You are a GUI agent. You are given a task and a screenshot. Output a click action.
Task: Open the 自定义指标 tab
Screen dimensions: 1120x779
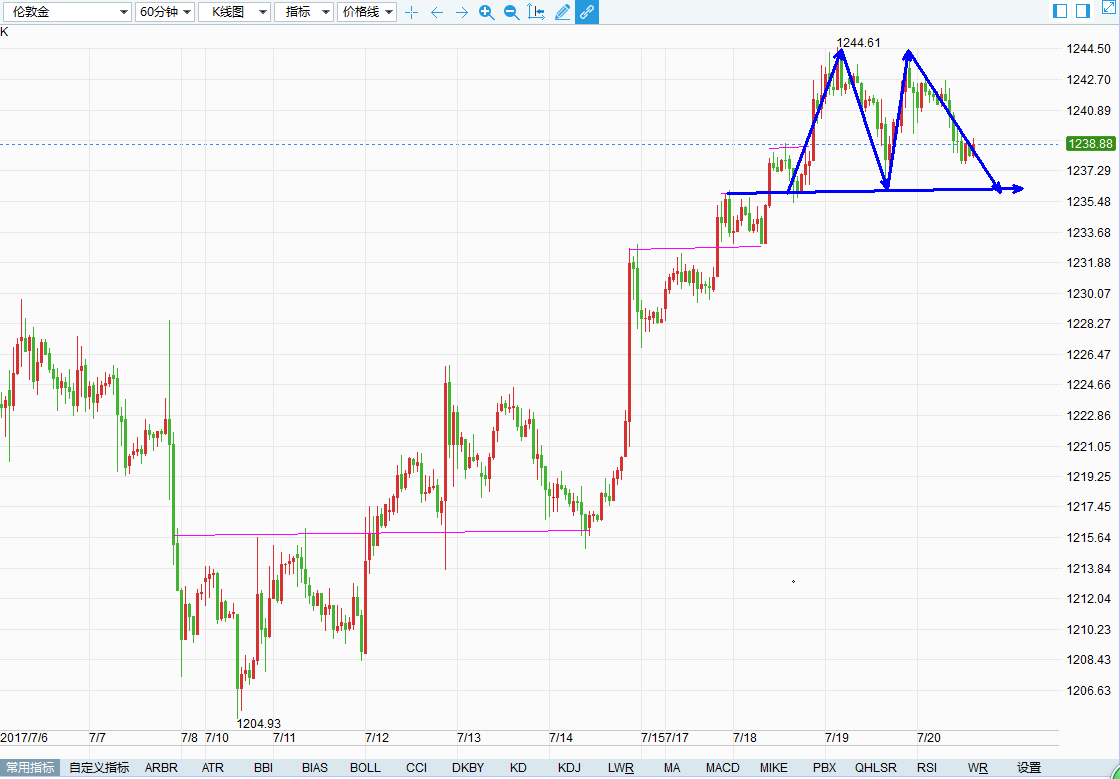[99, 768]
